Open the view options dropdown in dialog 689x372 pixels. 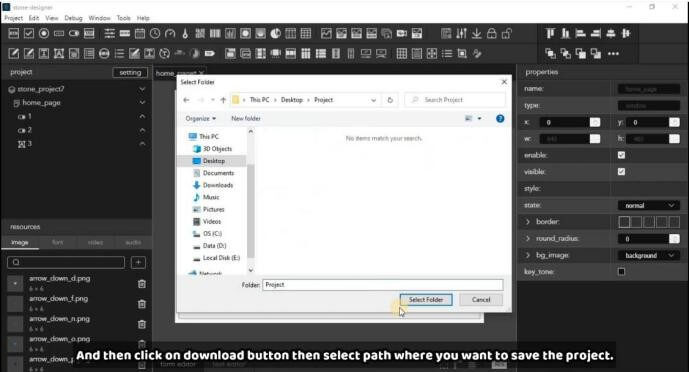[x=479, y=119]
